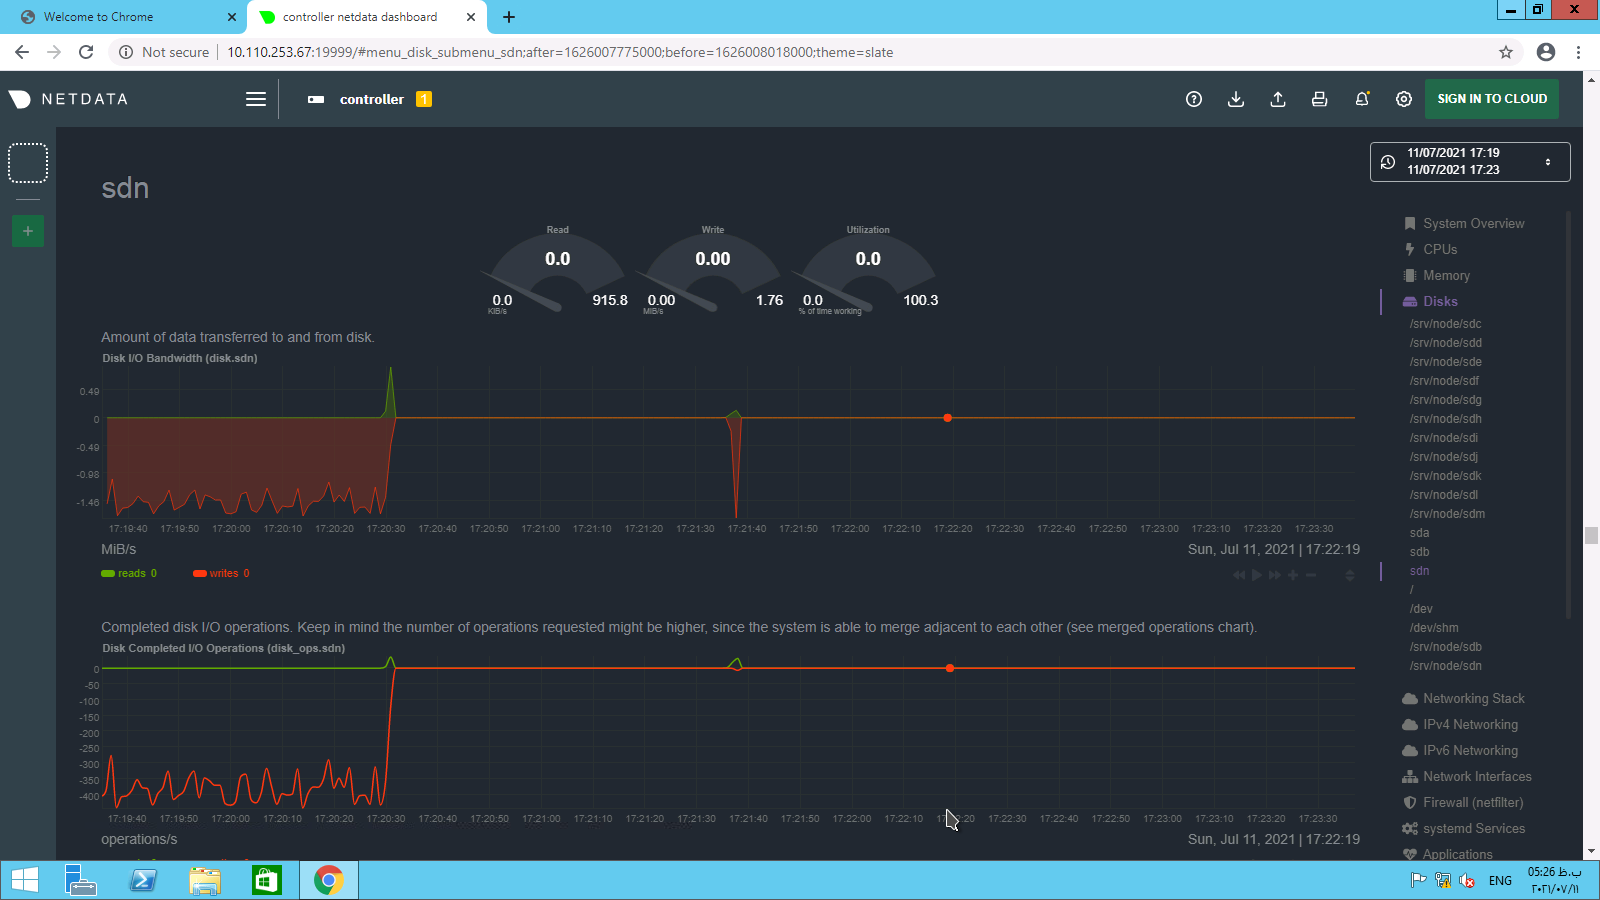1600x900 pixels.
Task: Select /srv/node/sdm in the sidebar
Action: click(x=1448, y=514)
